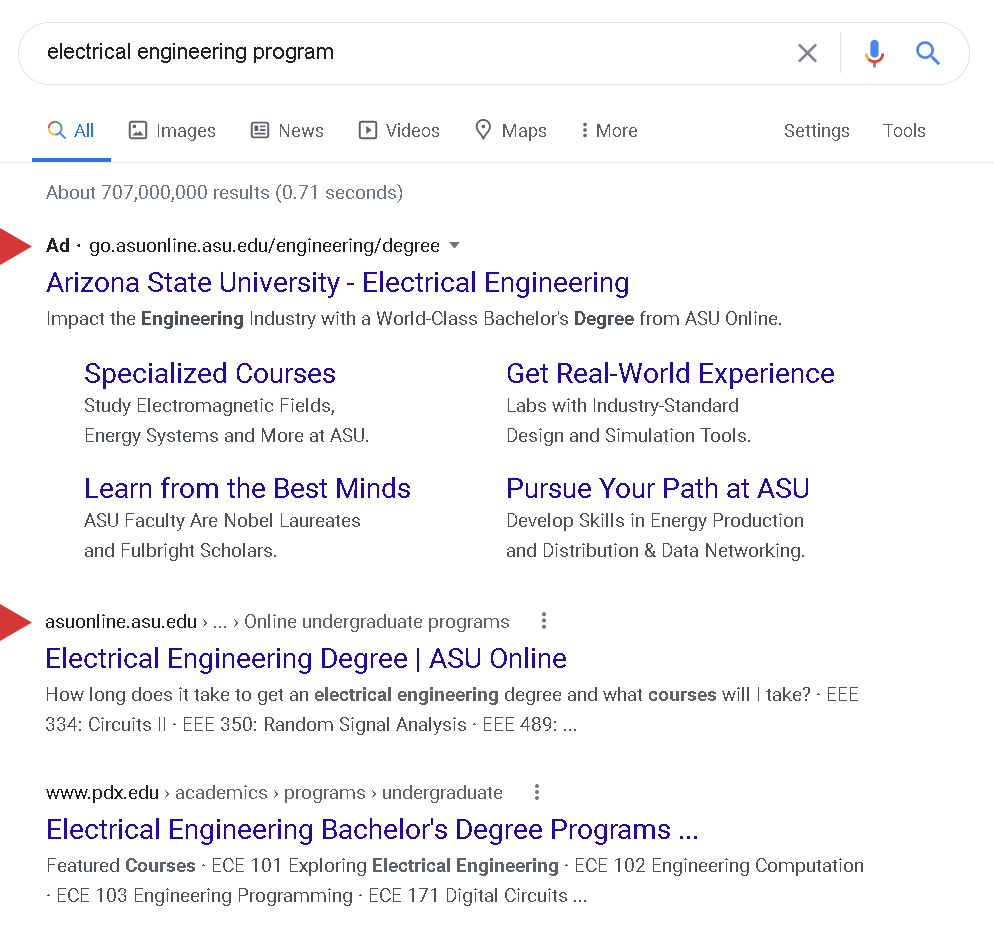
Task: Click the blue magnifier search icon
Action: pyautogui.click(x=928, y=53)
